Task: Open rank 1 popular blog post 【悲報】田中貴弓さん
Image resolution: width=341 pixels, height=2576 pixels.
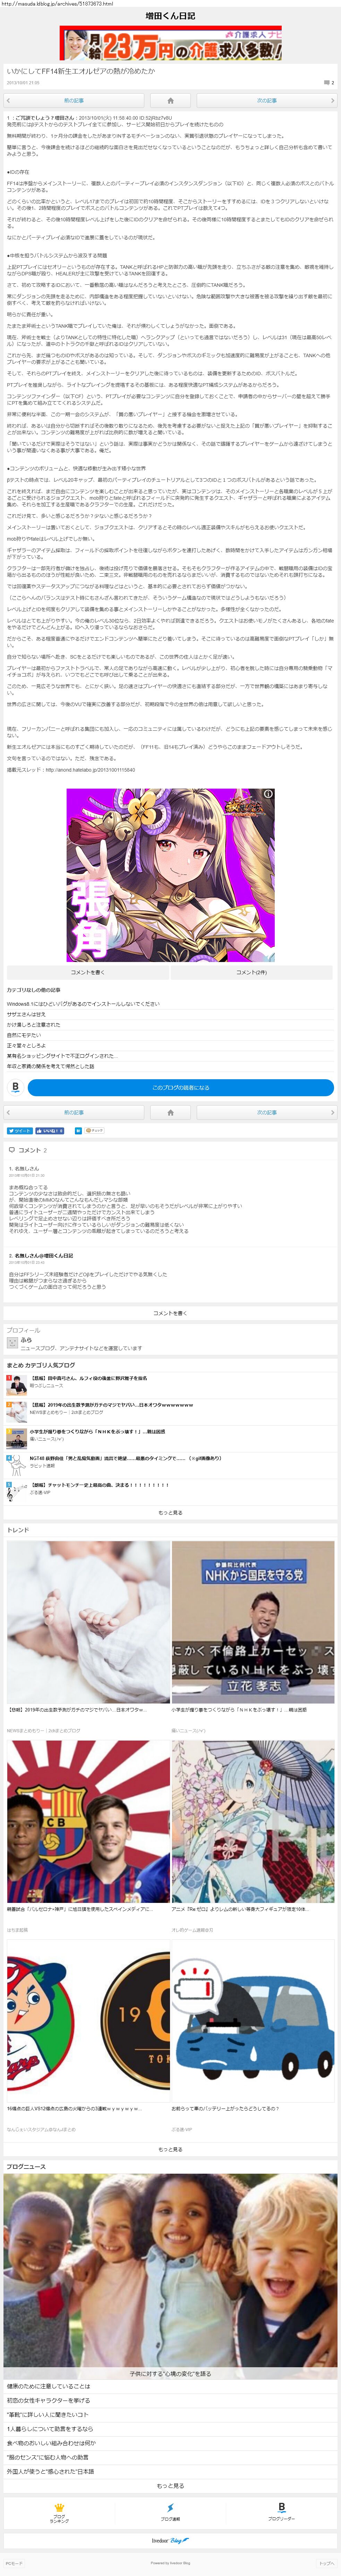Action: (88, 1378)
